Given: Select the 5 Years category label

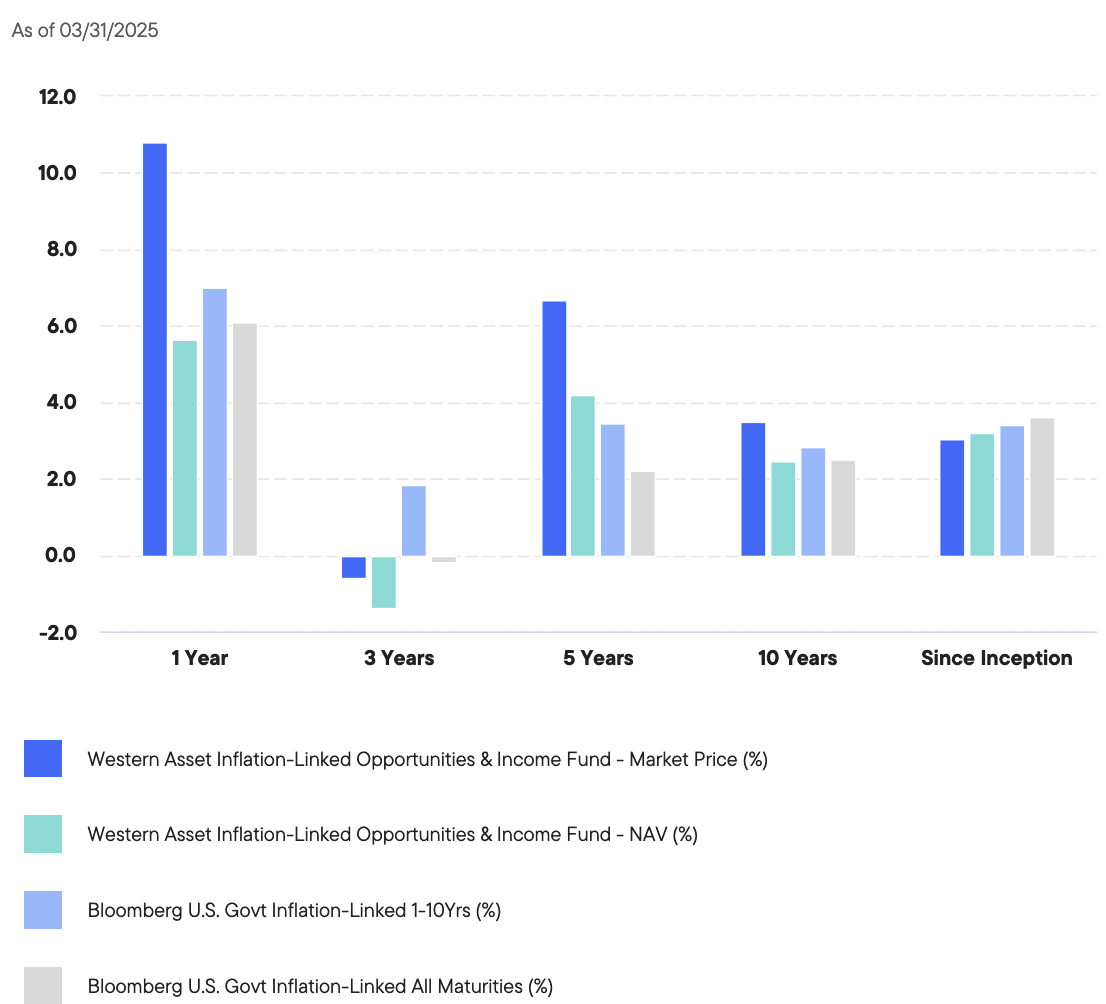Looking at the screenshot, I should 598,658.
